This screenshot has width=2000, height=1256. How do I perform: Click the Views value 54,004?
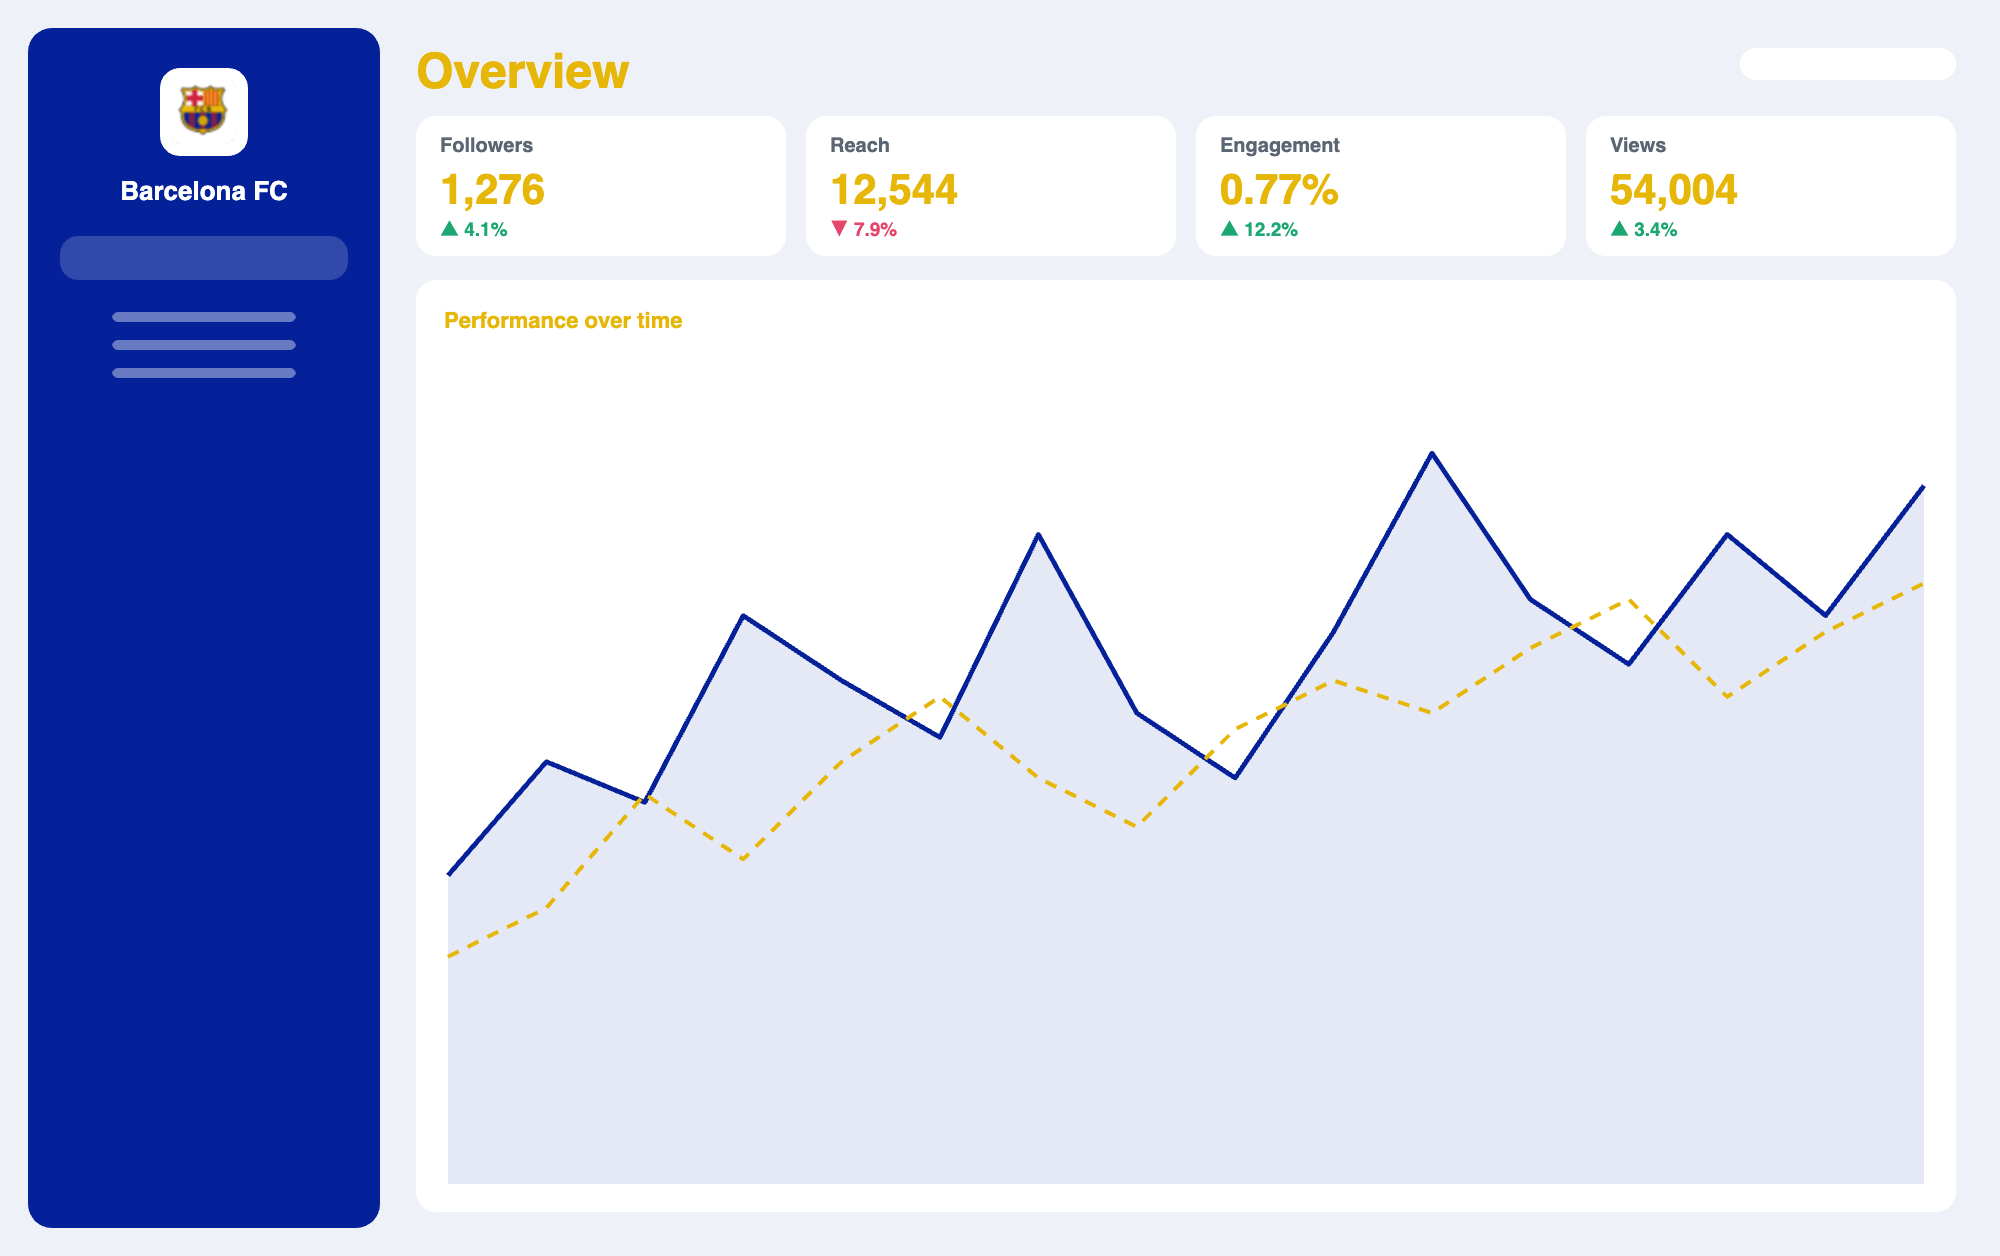[x=1674, y=189]
